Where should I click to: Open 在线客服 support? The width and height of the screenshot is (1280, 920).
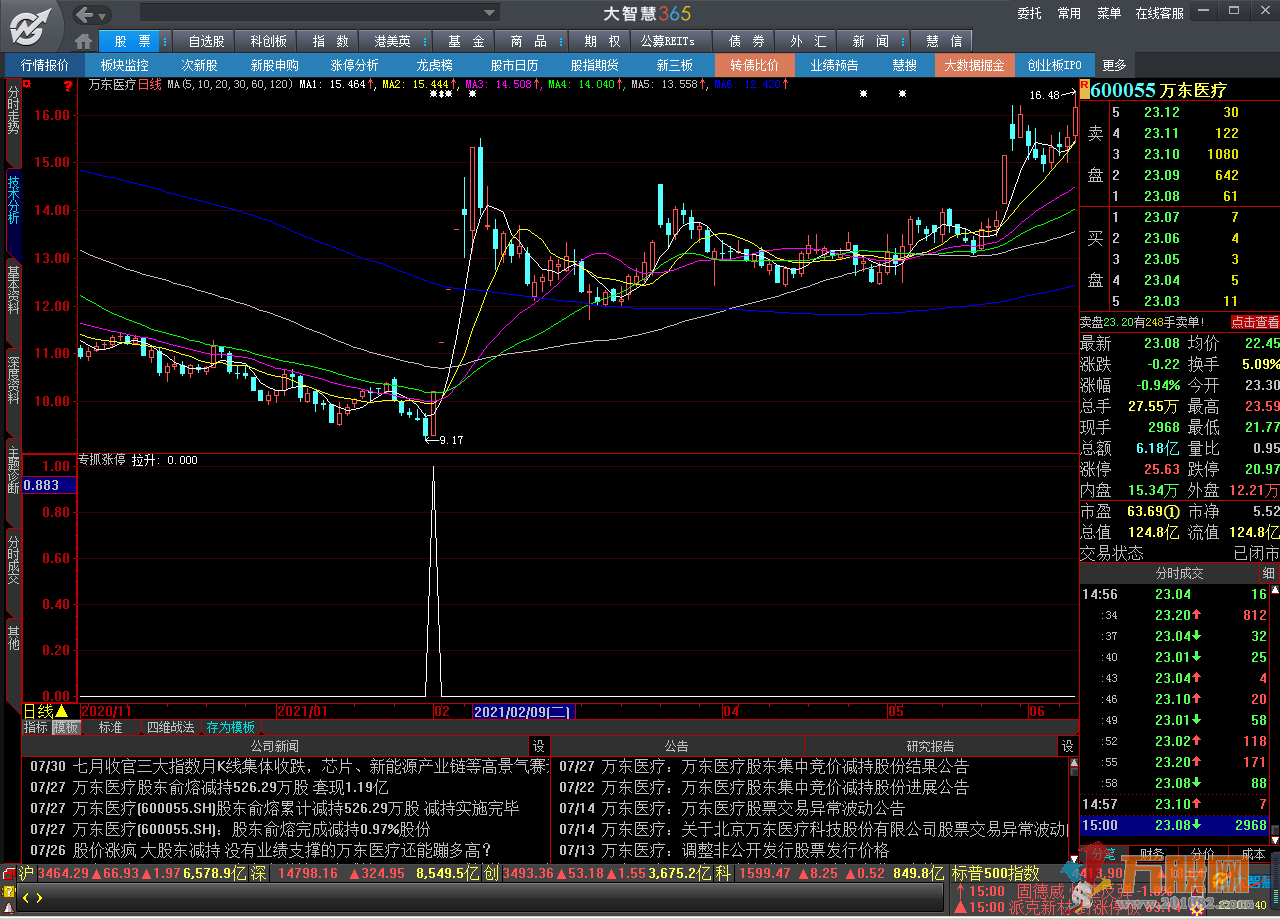click(1159, 13)
